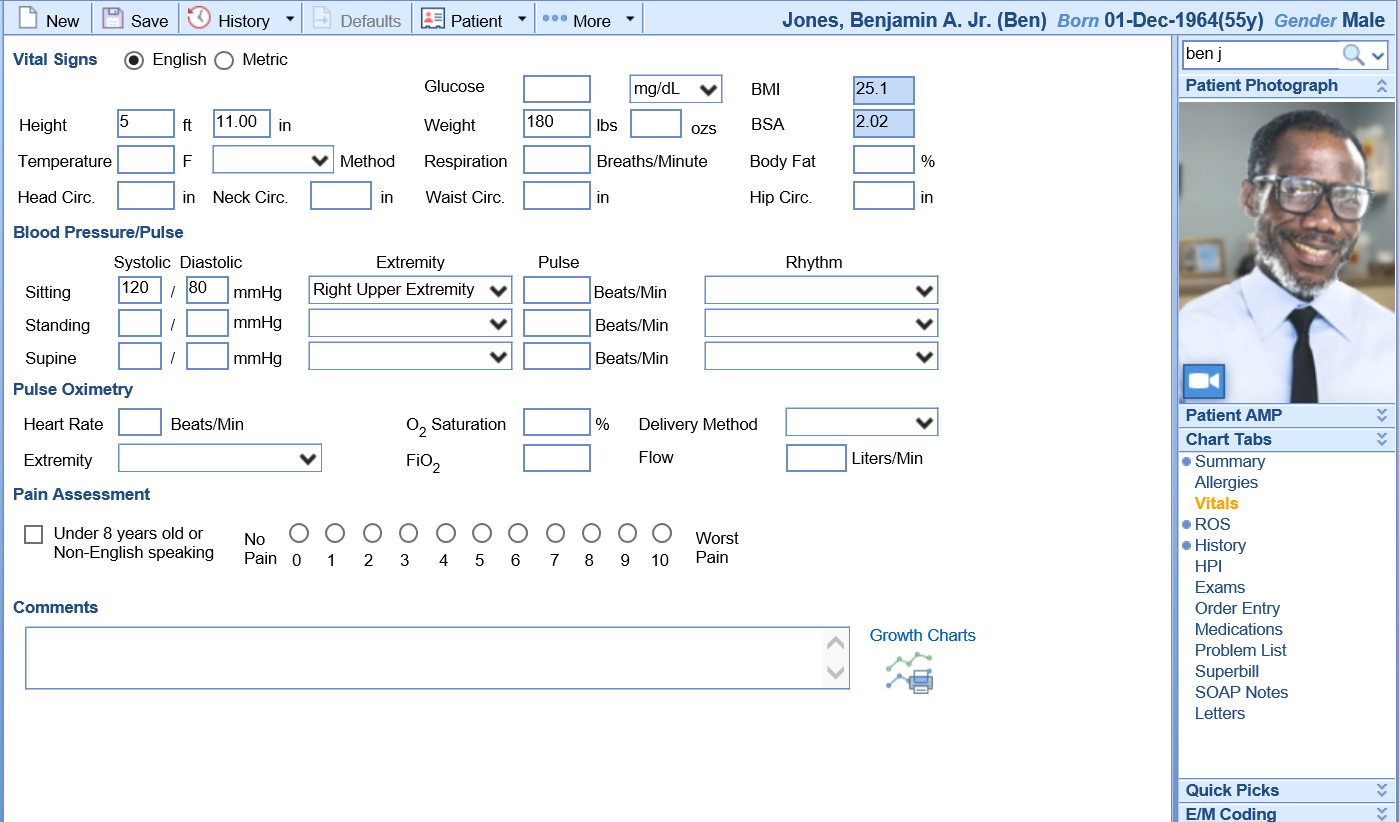1399x822 pixels.
Task: Open the Supine Rhythm dropdown
Action: click(x=821, y=356)
